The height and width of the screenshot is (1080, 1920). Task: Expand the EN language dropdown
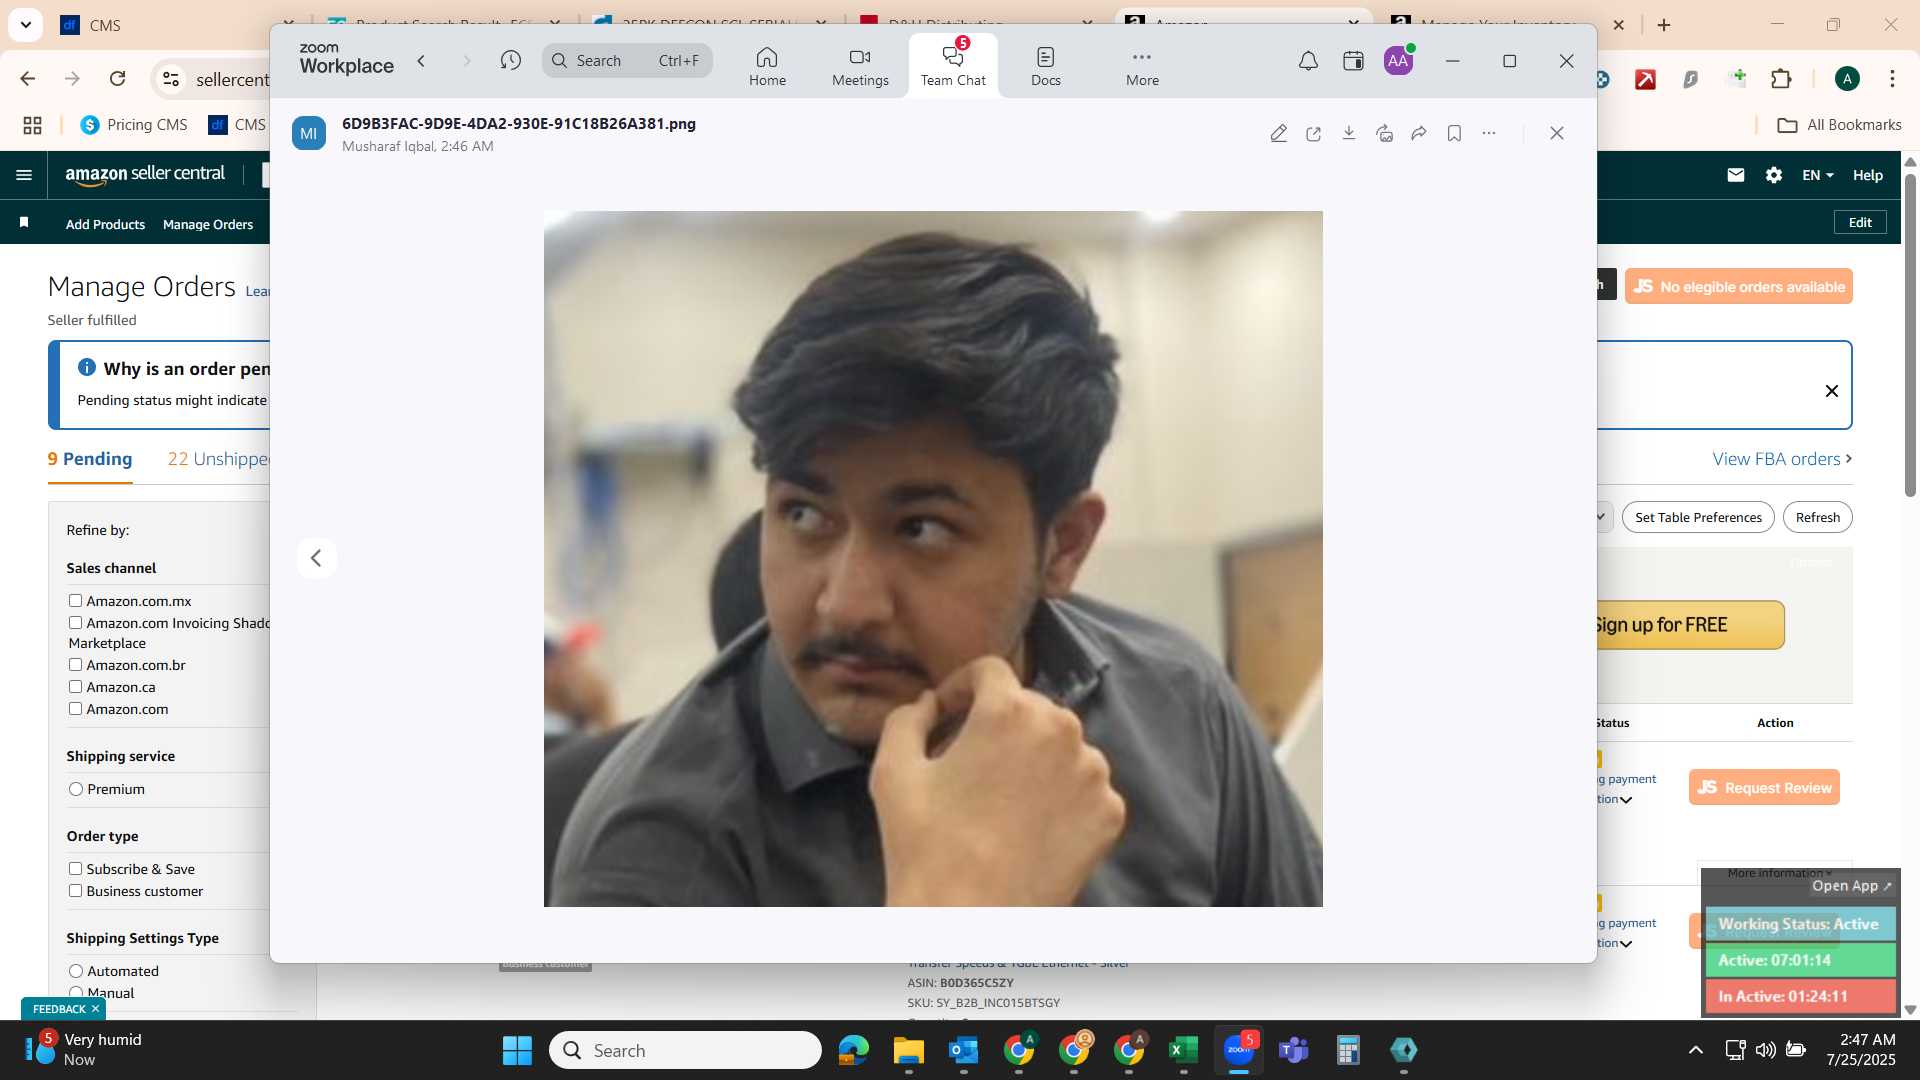click(x=1818, y=175)
